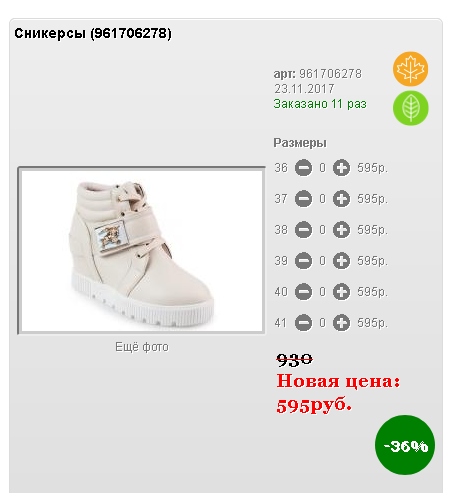Click the orange maple leaf season icon

(x=410, y=69)
